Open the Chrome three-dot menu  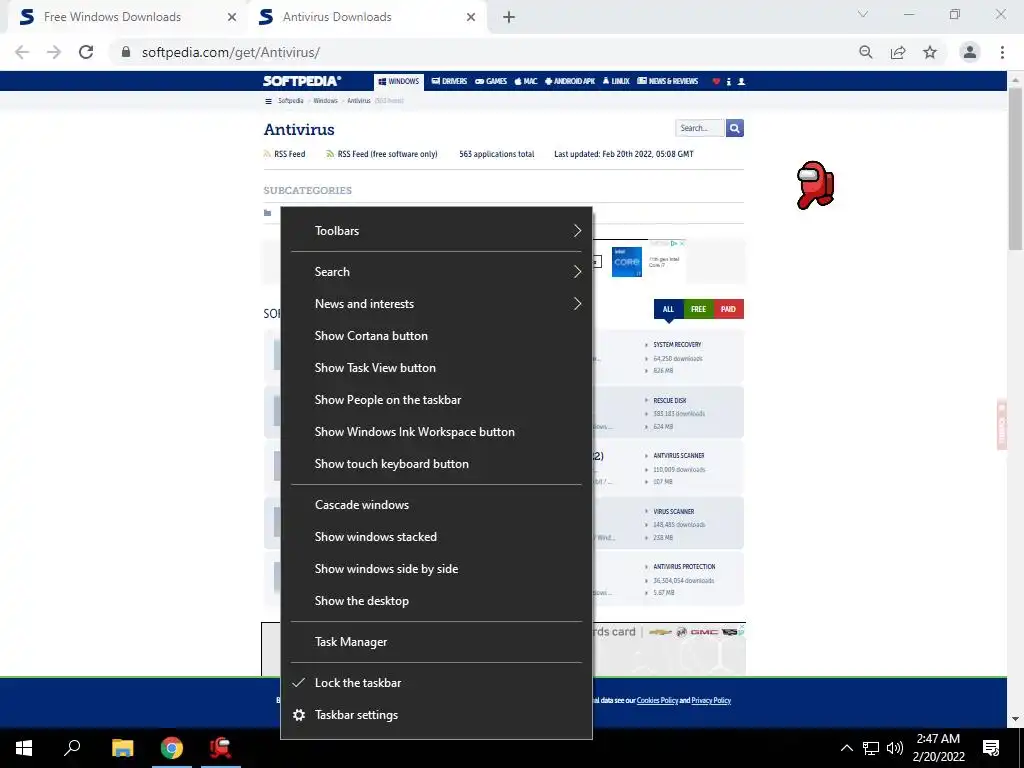point(1002,52)
